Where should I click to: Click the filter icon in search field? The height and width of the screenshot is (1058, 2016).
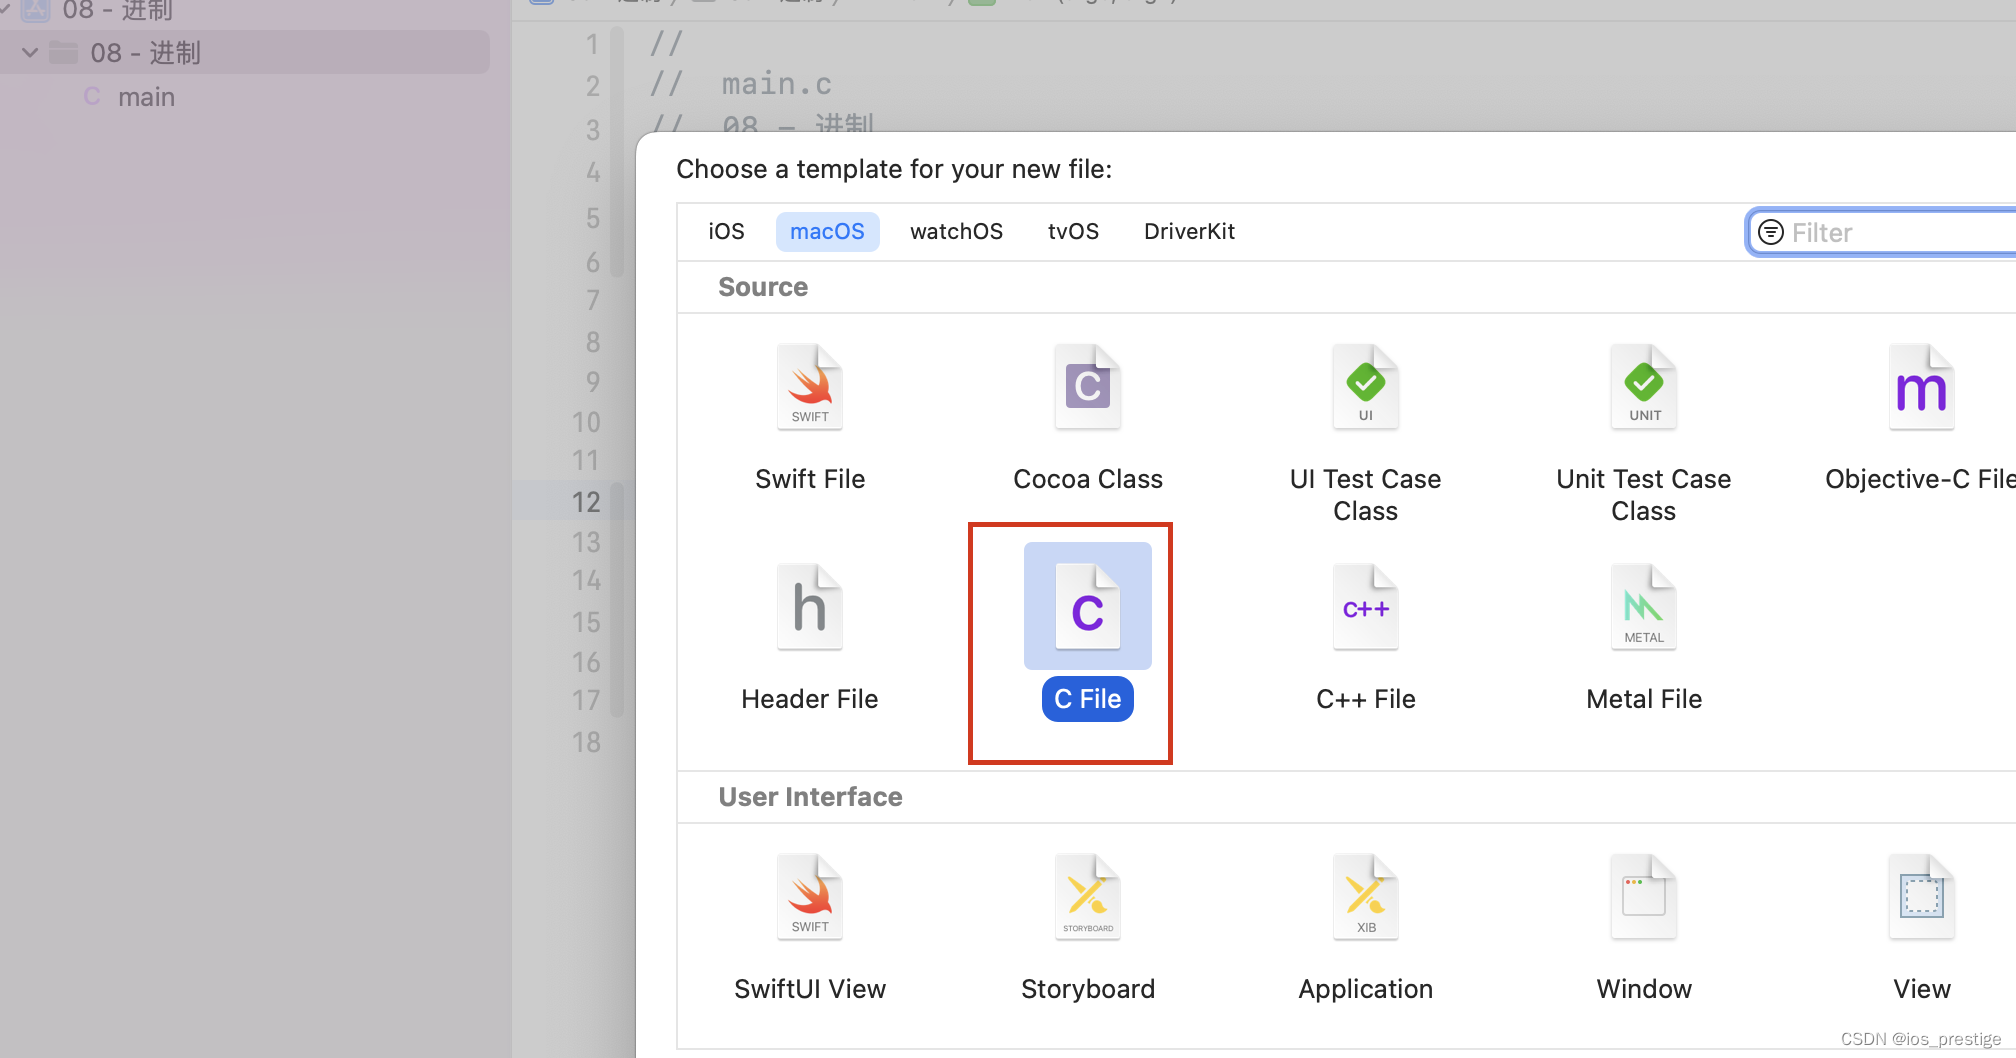point(1771,232)
